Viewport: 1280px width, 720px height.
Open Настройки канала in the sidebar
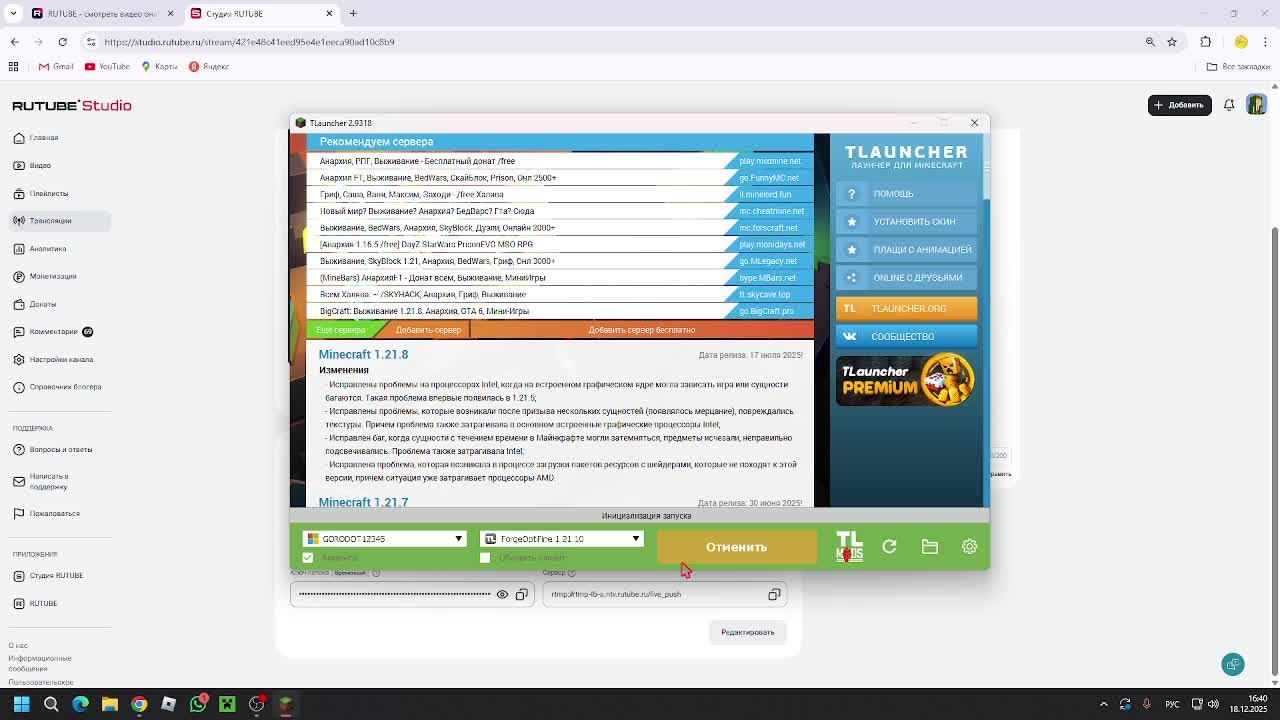[61, 359]
